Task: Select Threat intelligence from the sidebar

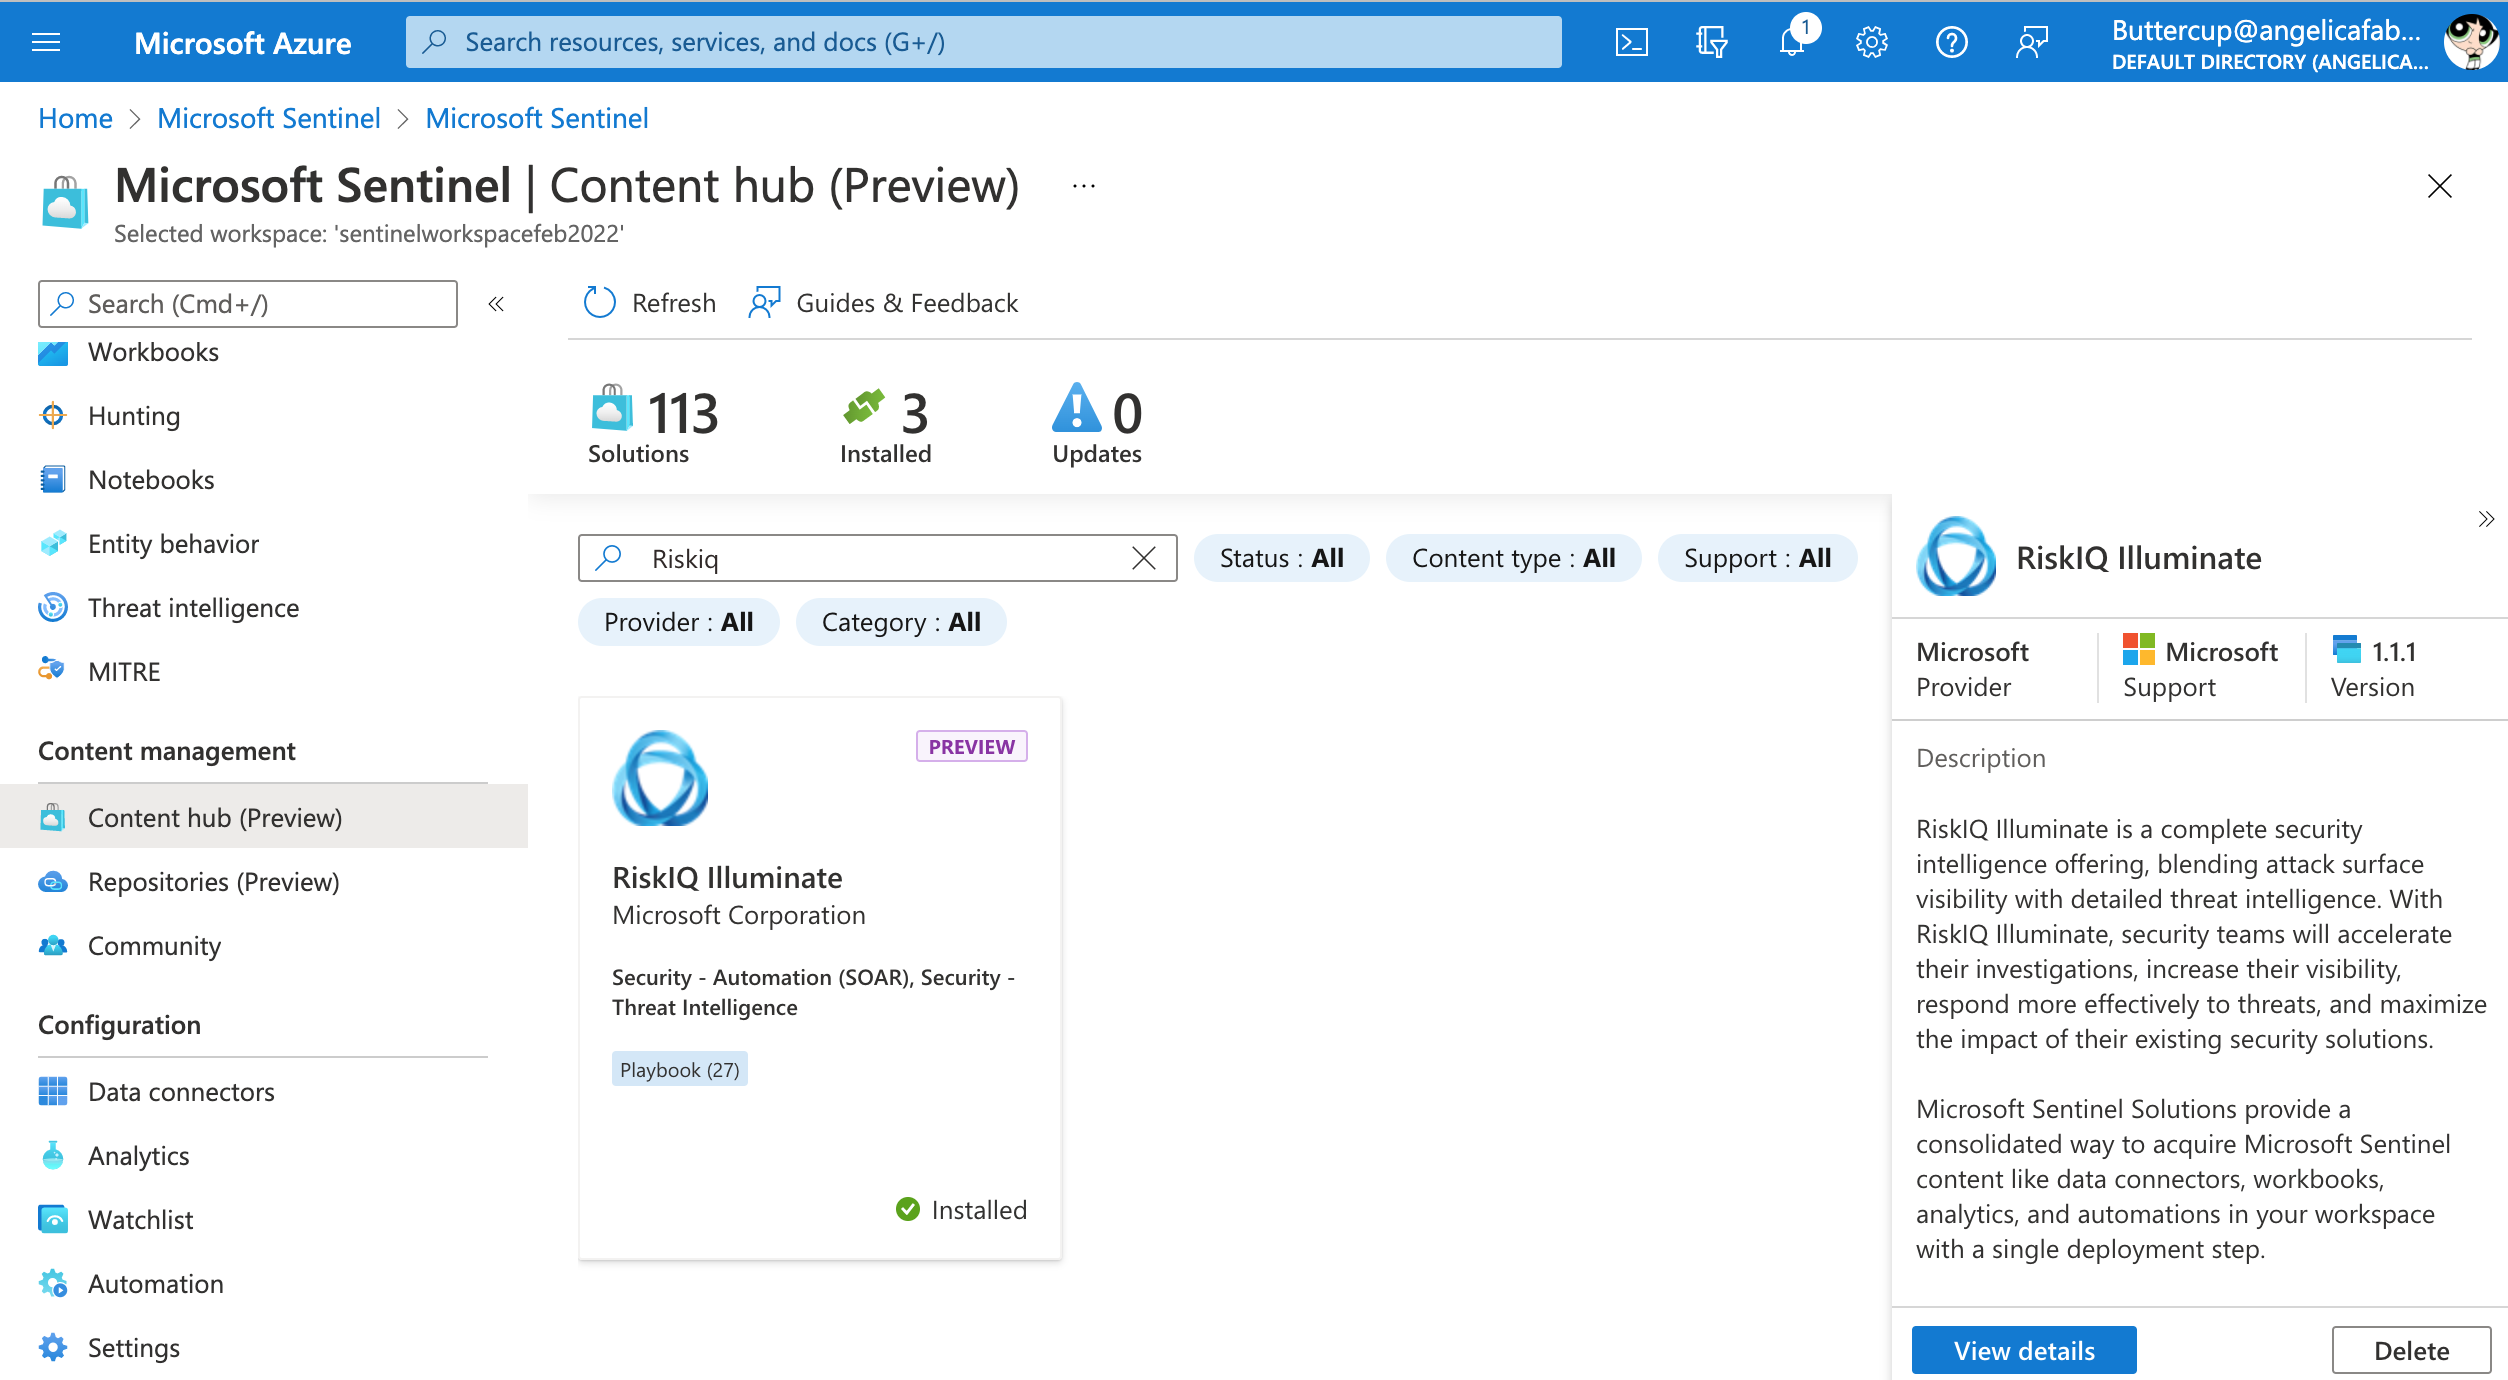Action: click(193, 607)
